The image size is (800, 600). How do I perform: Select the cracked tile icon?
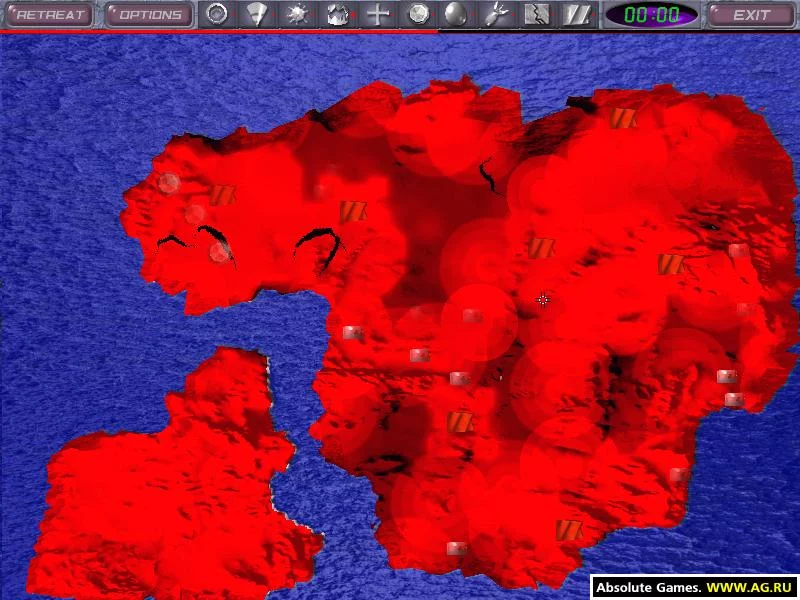(536, 14)
